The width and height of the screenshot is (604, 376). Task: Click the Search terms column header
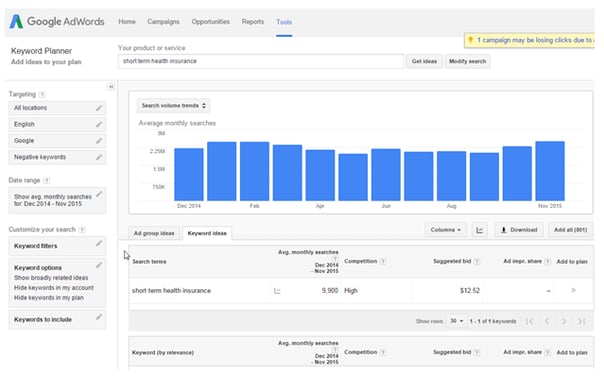[149, 262]
